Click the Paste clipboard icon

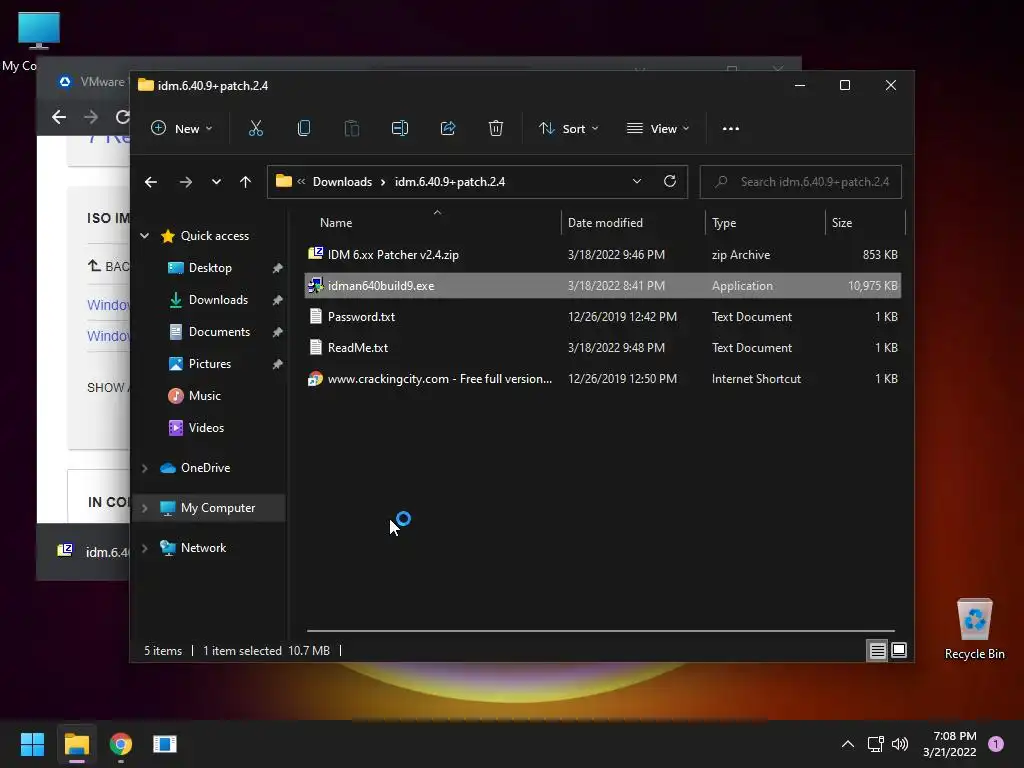tap(351, 129)
